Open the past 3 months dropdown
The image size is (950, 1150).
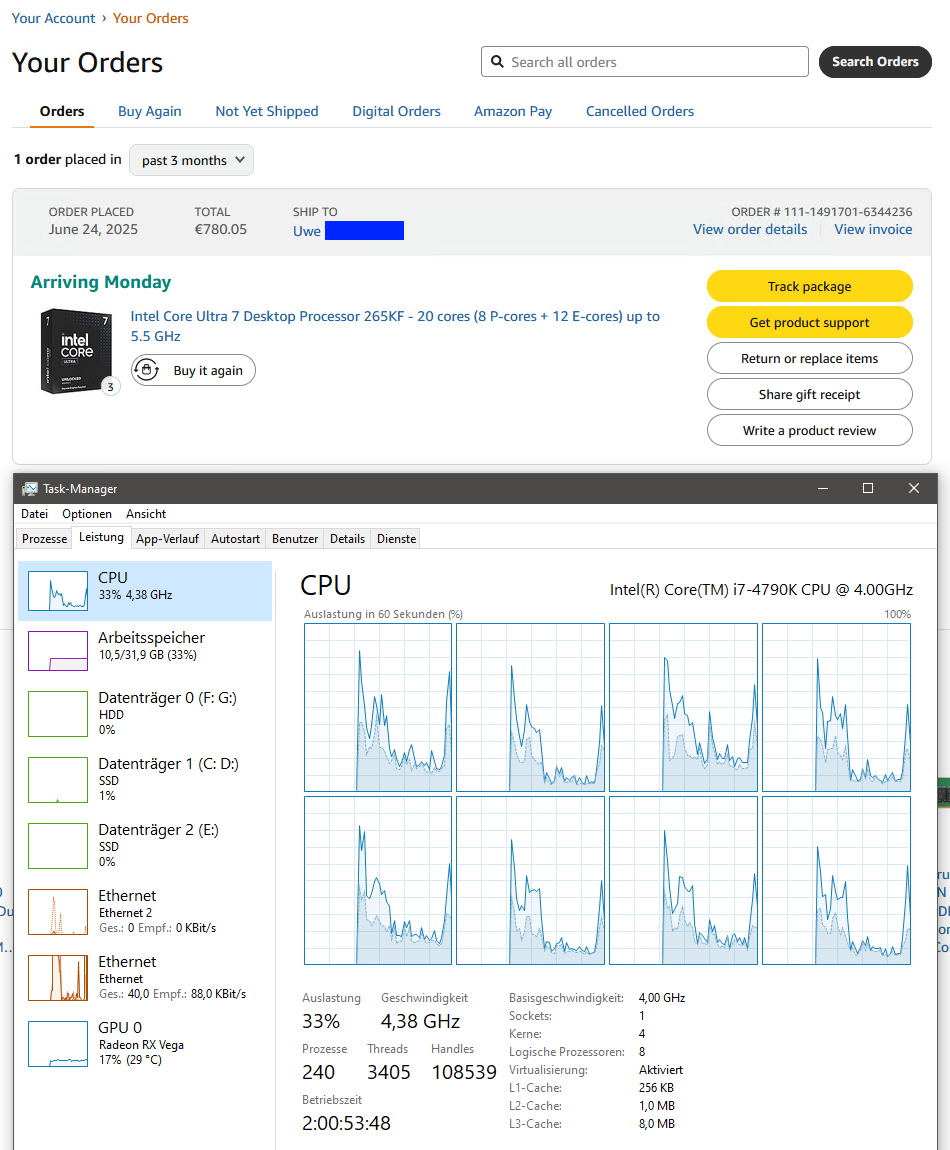tap(191, 160)
